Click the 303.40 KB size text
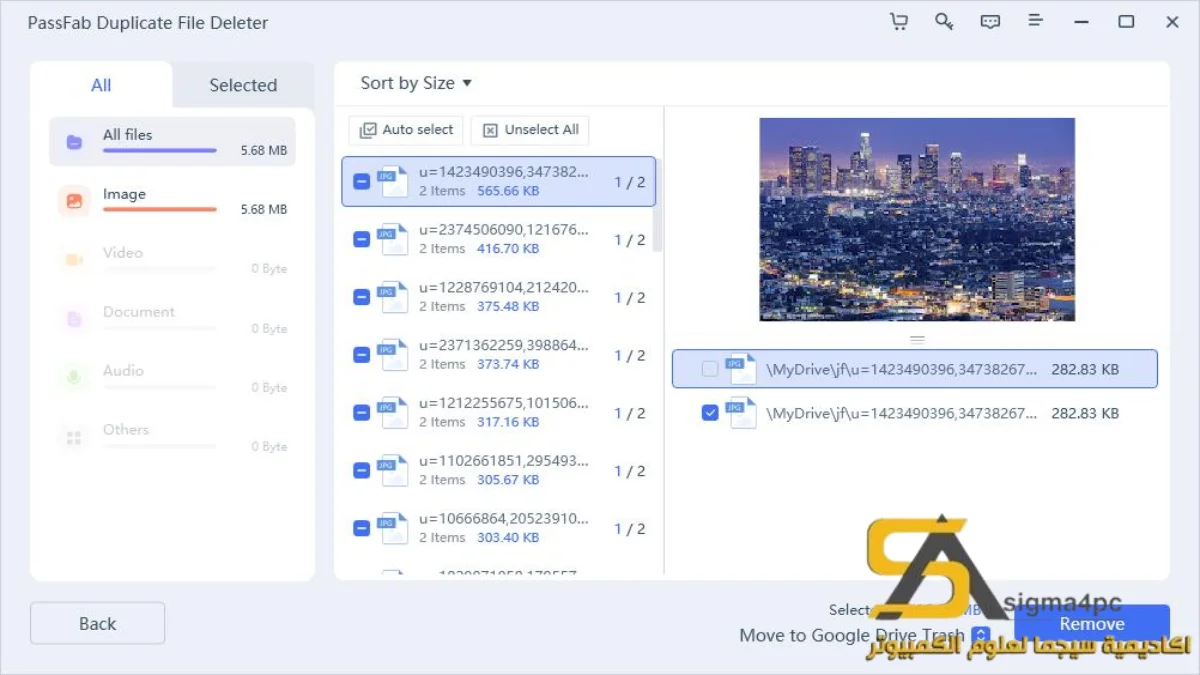 coord(508,539)
